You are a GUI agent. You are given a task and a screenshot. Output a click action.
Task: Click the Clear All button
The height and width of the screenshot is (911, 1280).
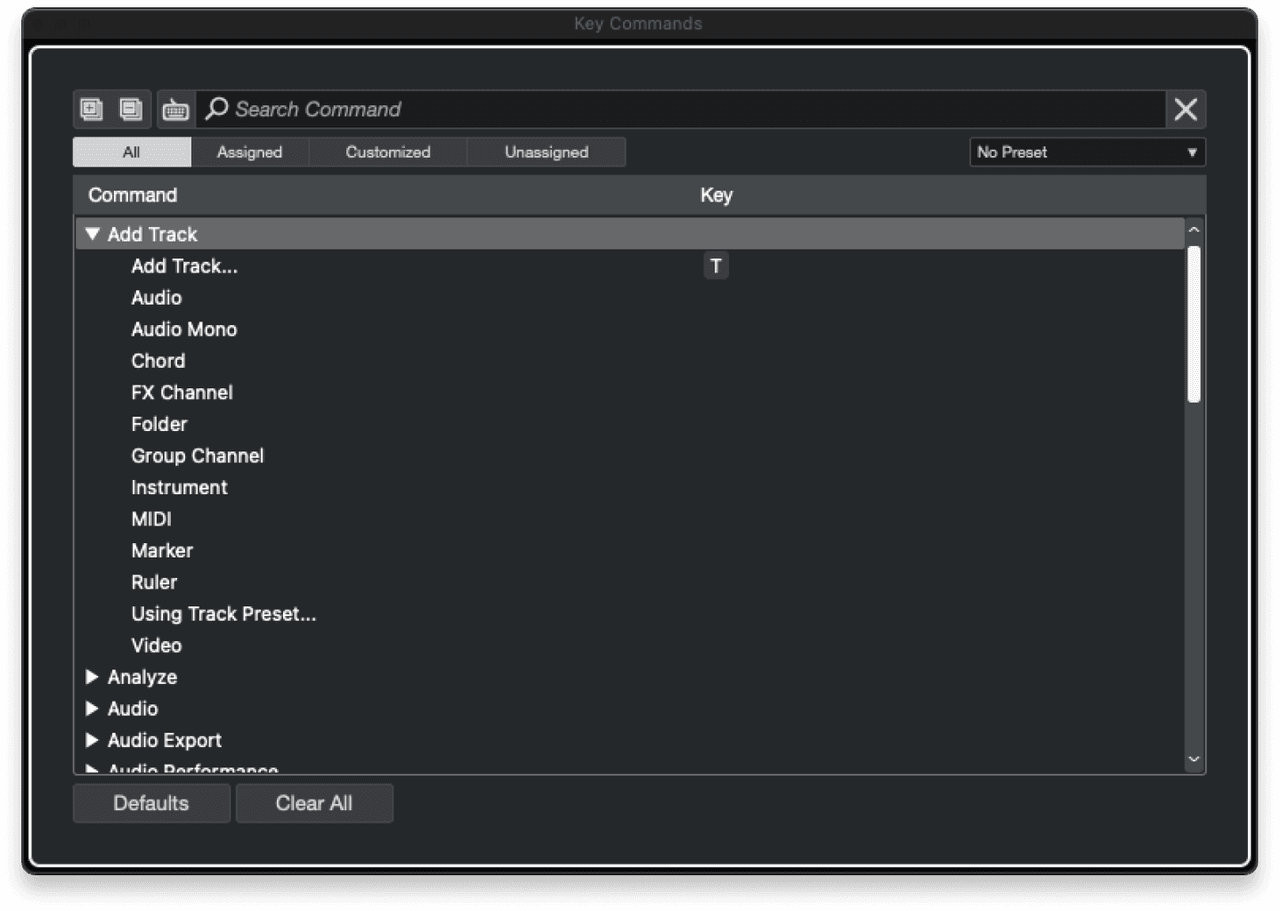(314, 803)
